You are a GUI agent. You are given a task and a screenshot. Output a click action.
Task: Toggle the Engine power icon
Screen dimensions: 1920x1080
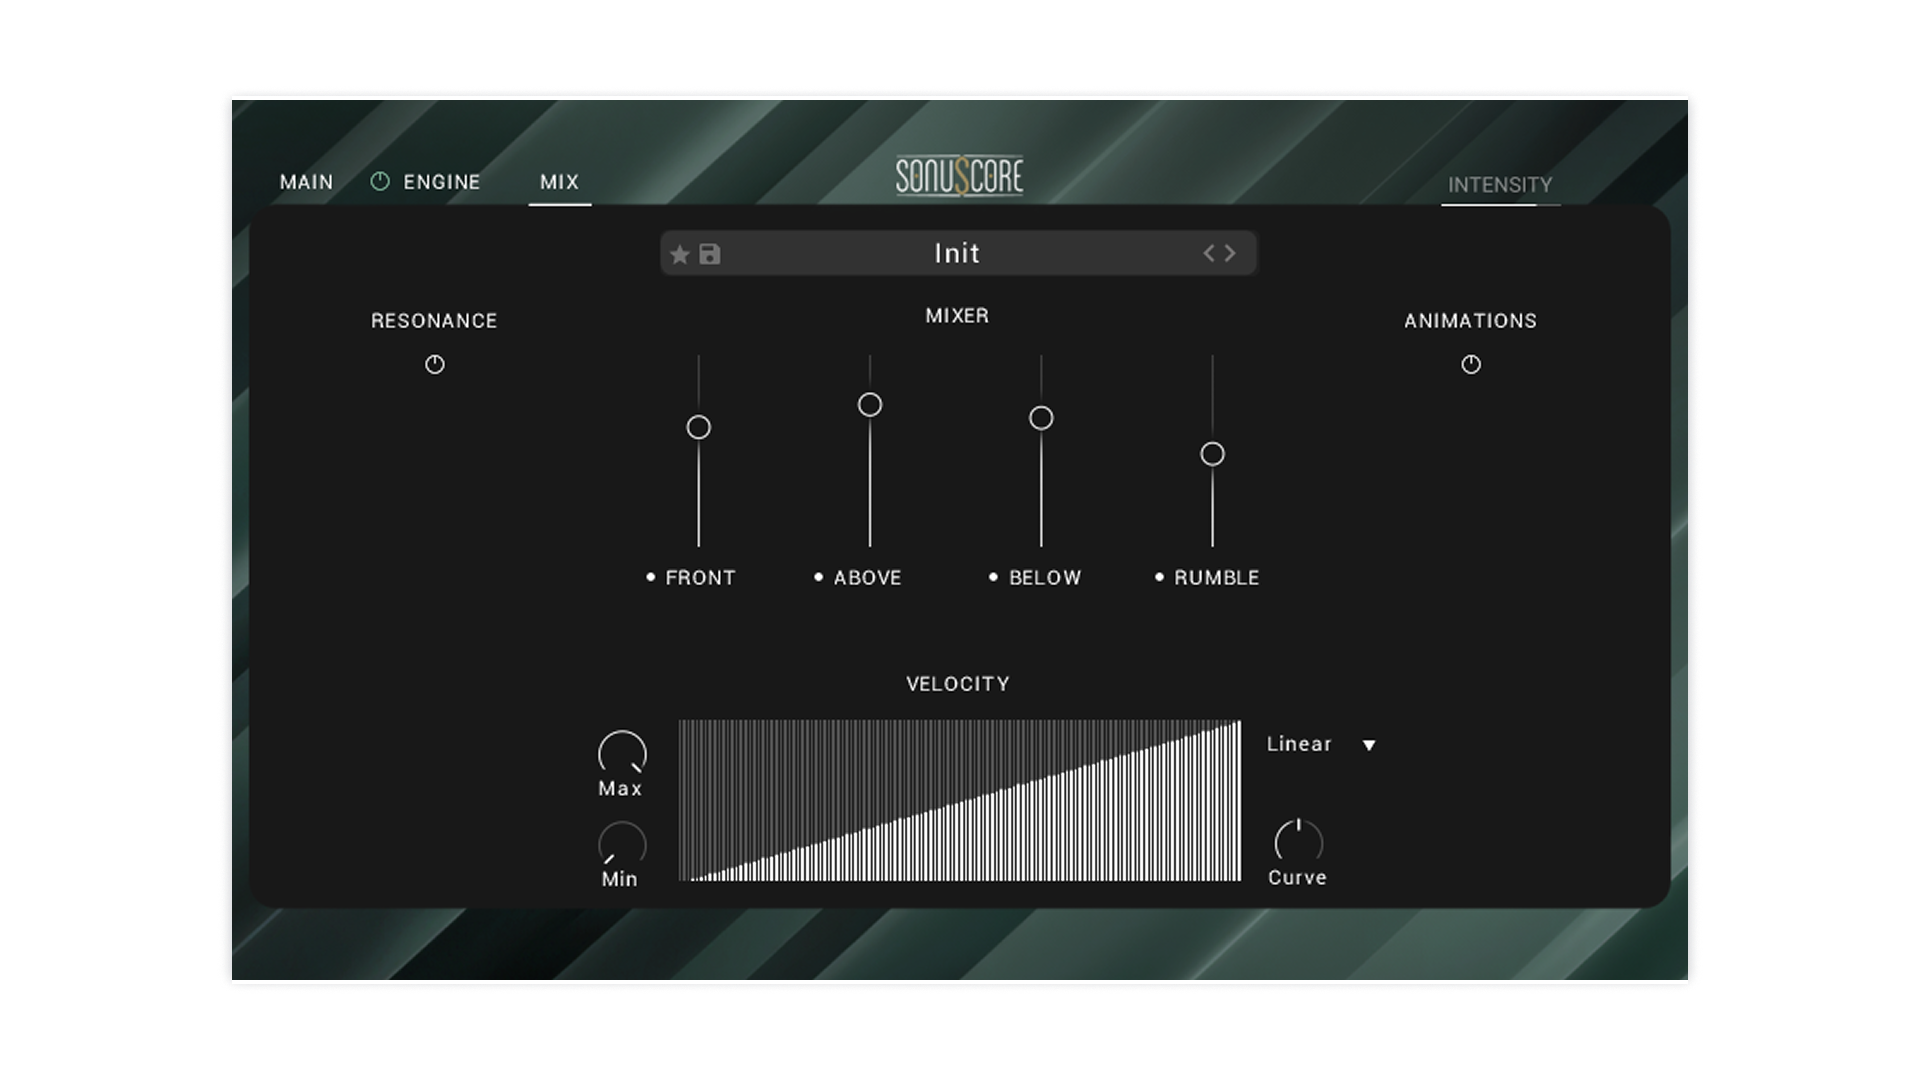pyautogui.click(x=380, y=181)
